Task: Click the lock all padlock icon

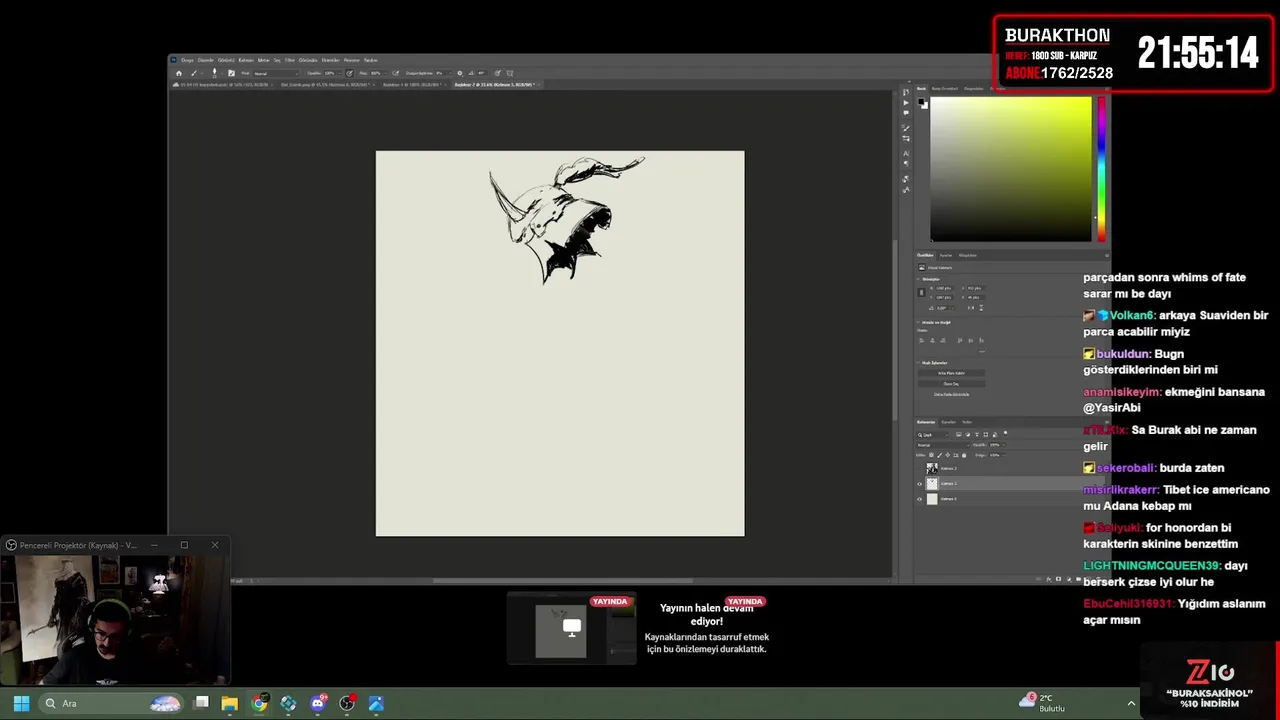Action: [x=964, y=455]
